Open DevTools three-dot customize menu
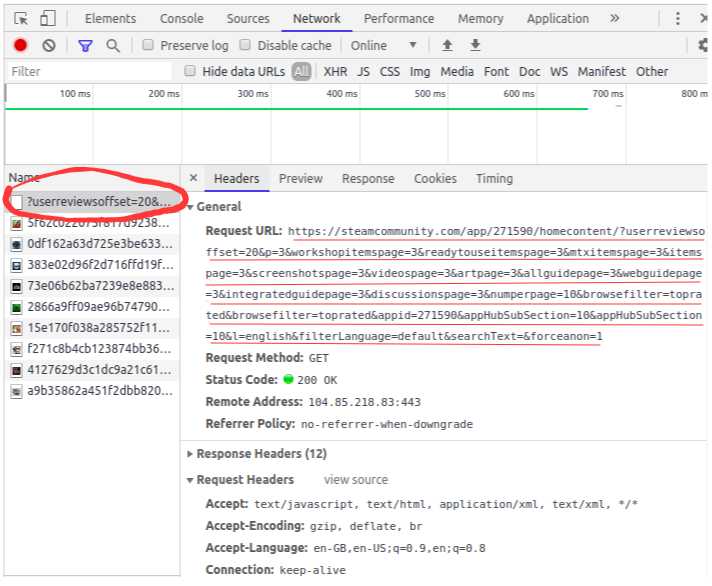Image resolution: width=712 pixels, height=586 pixels. pyautogui.click(x=677, y=19)
